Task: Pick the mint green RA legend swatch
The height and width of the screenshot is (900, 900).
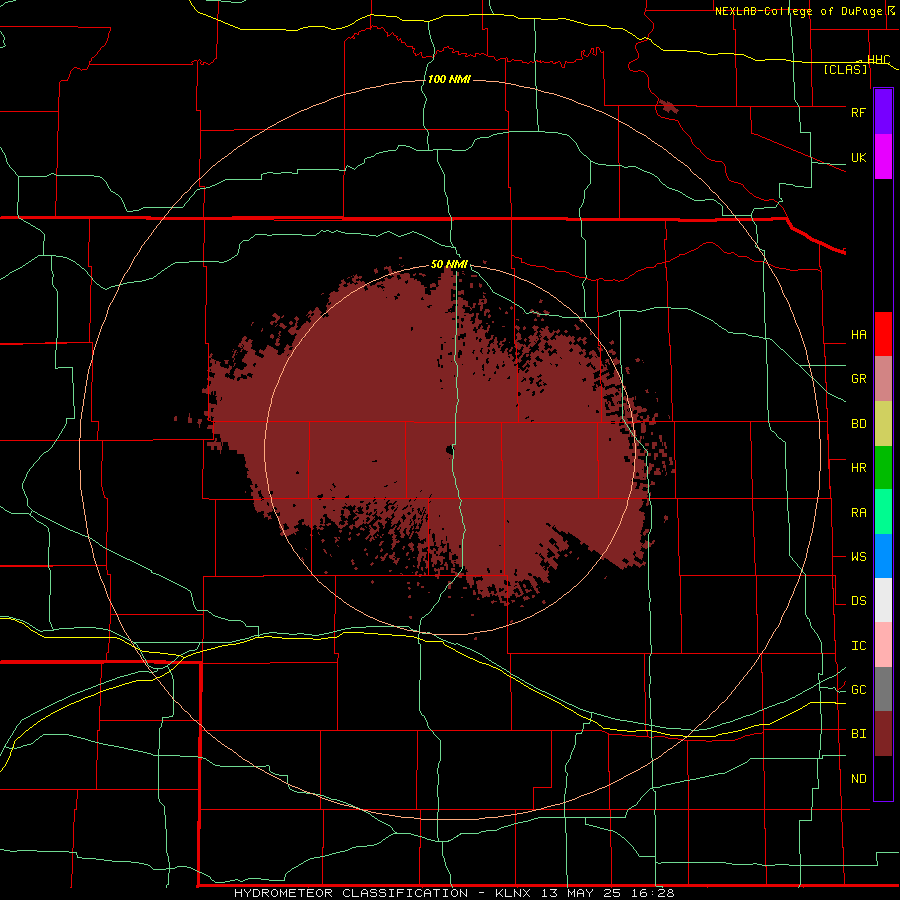Action: click(883, 512)
